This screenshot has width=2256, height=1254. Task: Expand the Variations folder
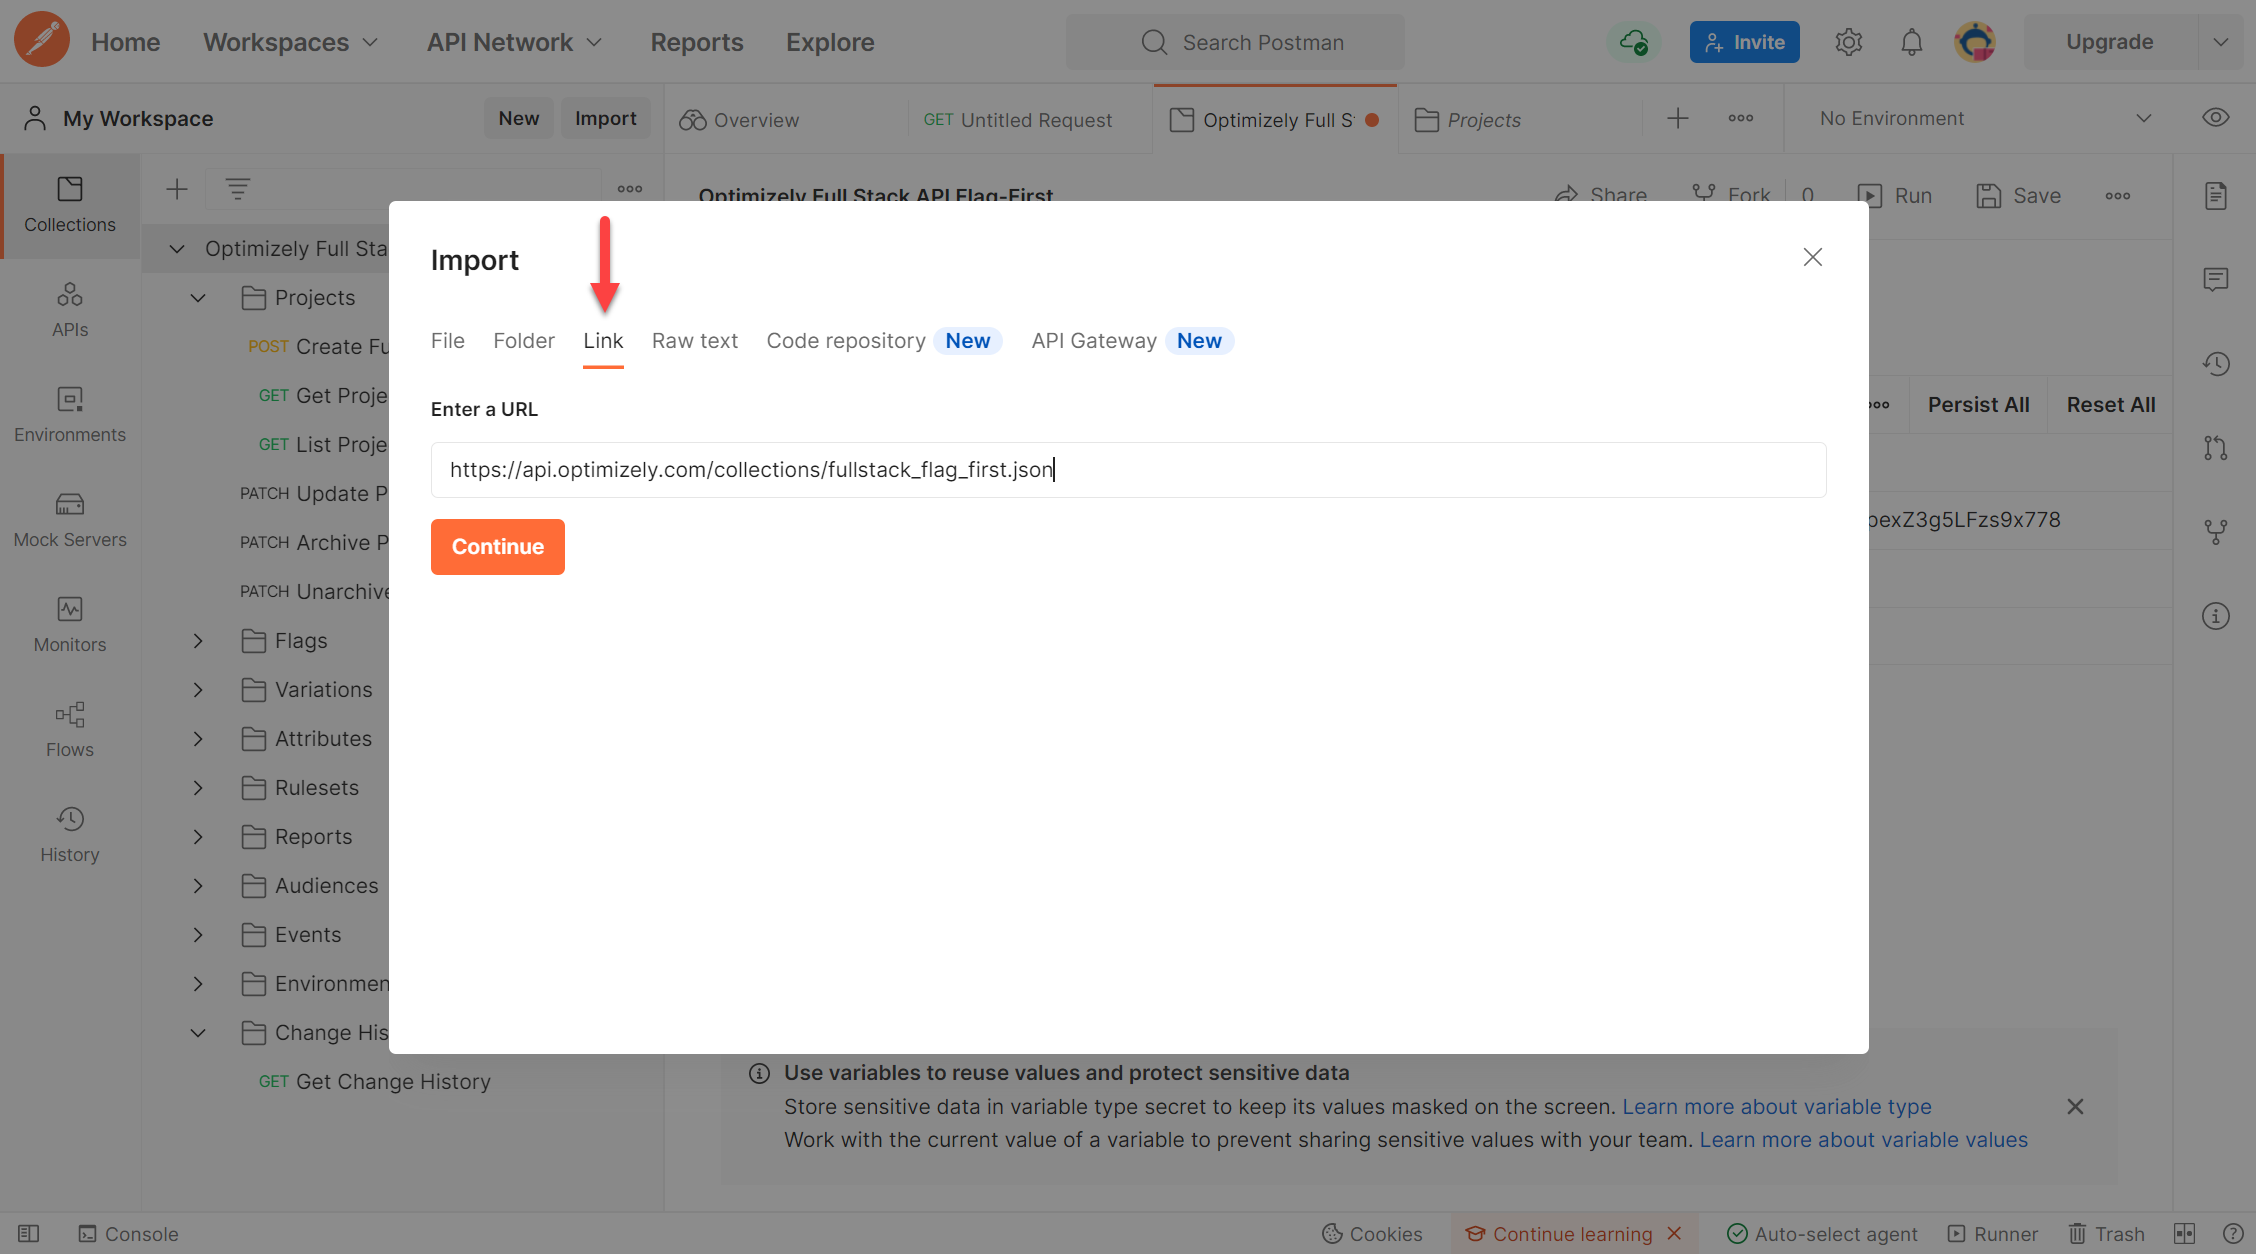point(198,689)
